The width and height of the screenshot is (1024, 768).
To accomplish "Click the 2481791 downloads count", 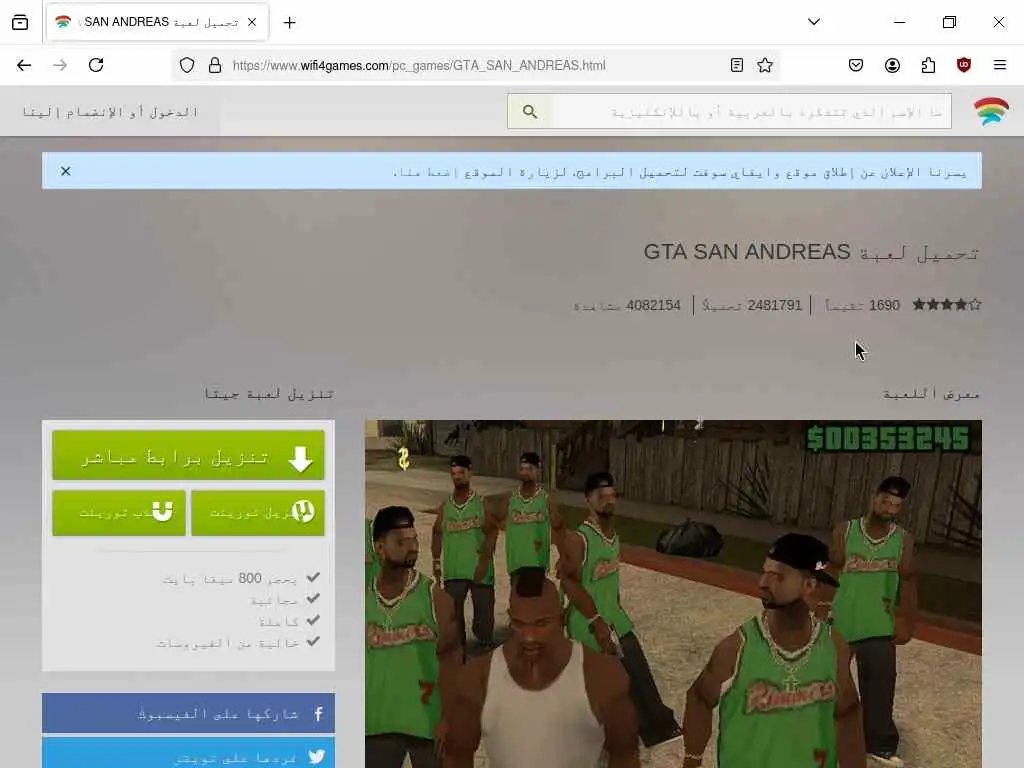I will point(752,305).
